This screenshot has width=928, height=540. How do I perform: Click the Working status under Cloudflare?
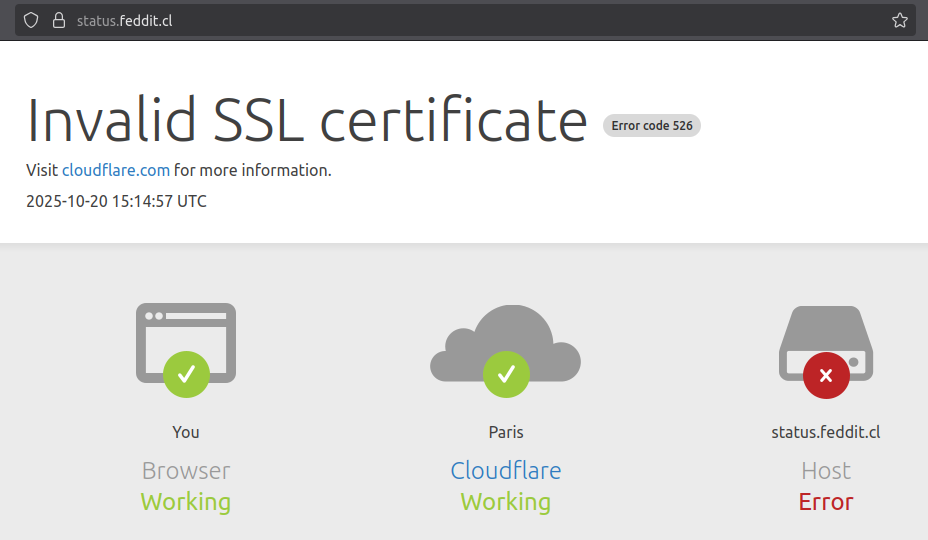506,502
